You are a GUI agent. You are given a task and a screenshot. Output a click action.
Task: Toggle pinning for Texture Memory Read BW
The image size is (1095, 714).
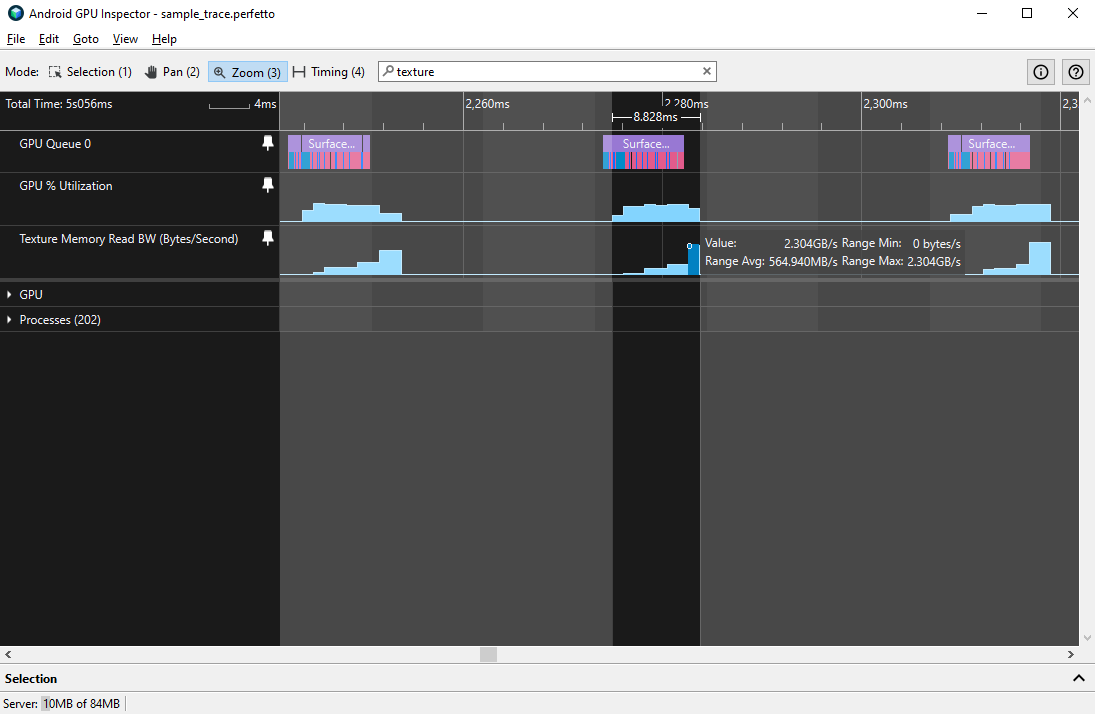(267, 237)
